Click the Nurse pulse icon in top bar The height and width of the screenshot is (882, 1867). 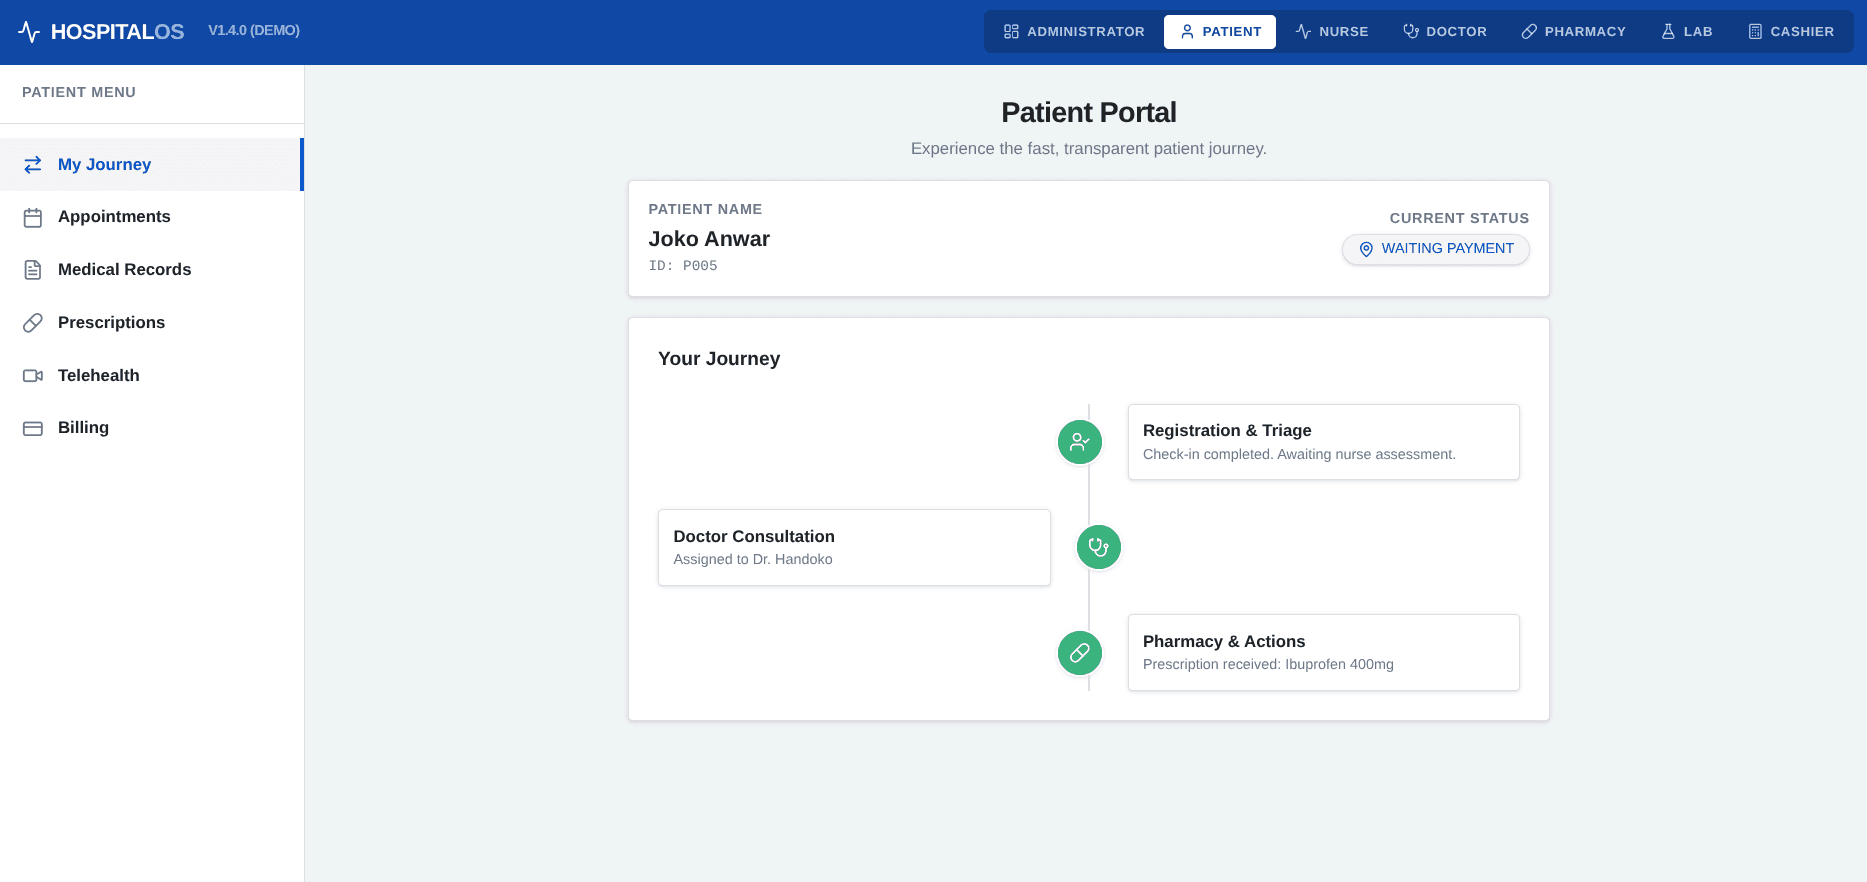[1303, 32]
